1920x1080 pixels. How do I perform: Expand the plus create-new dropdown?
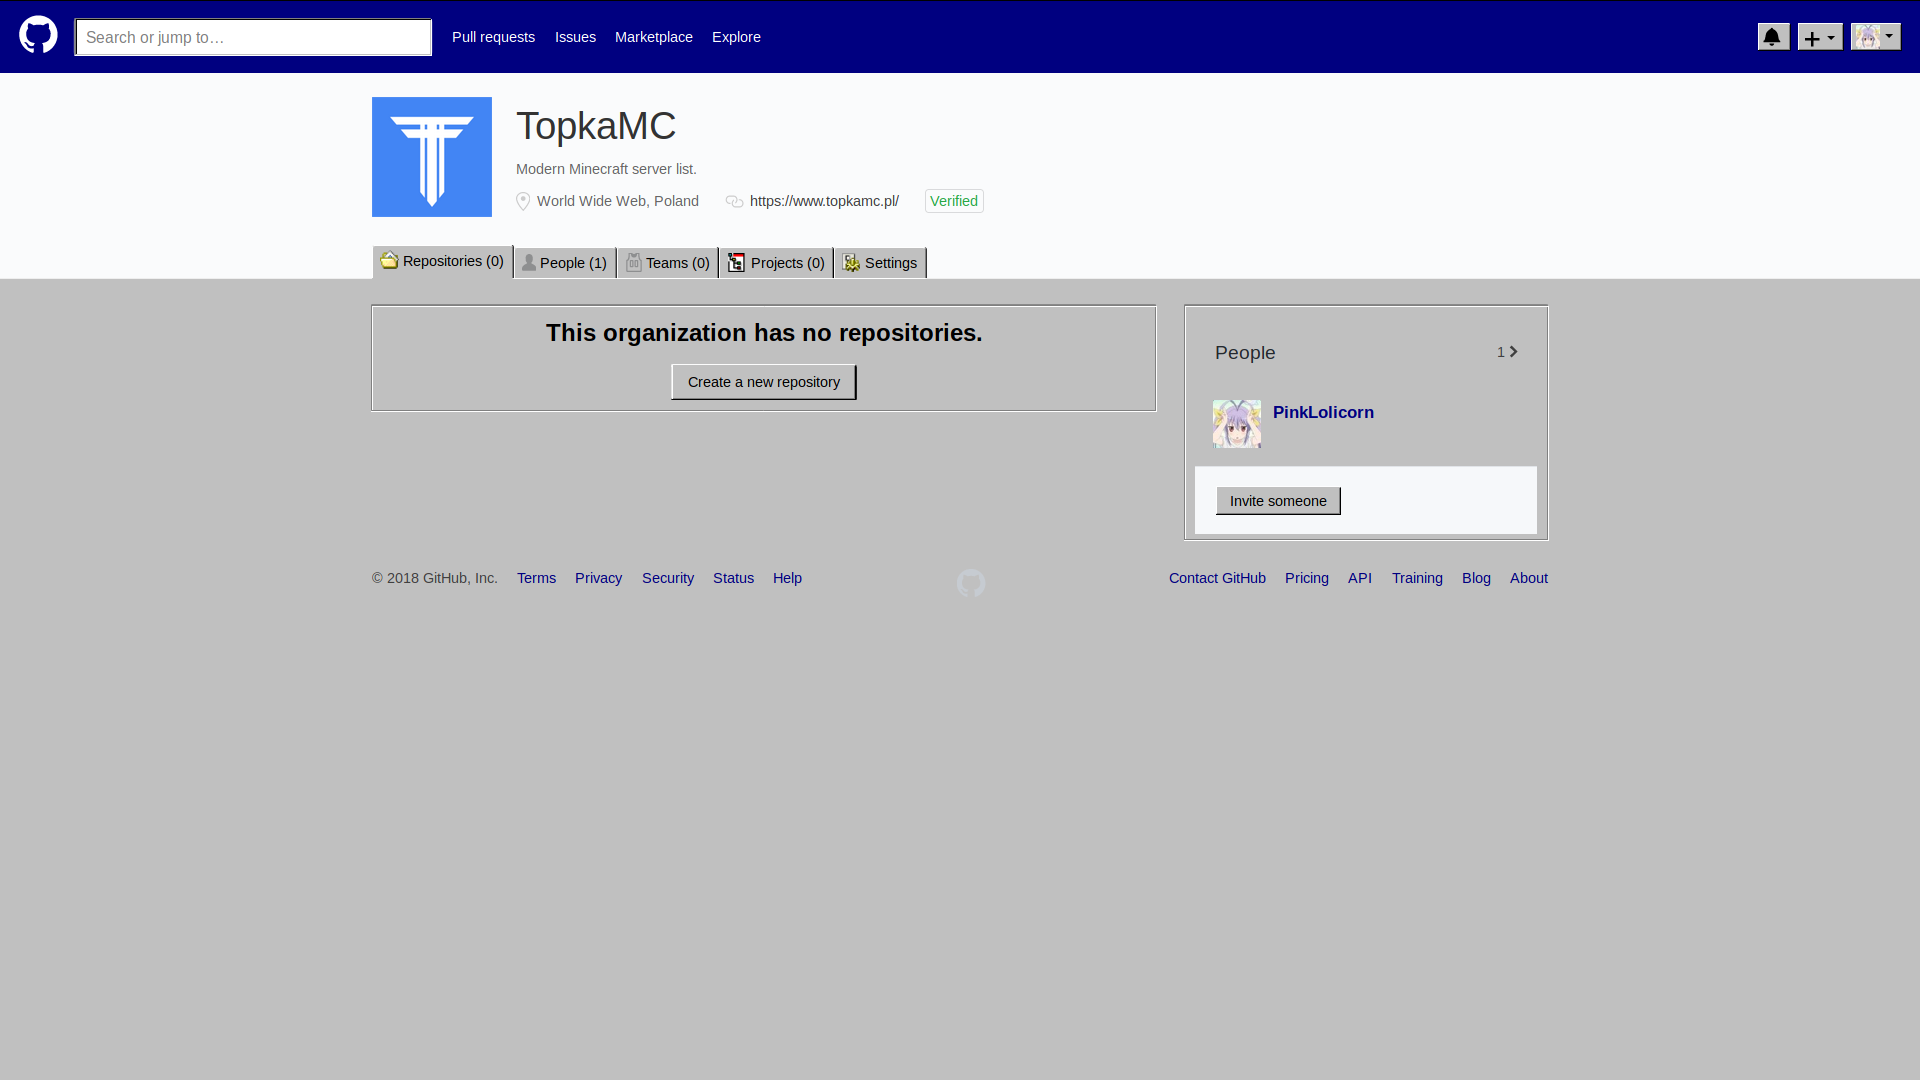(x=1819, y=37)
